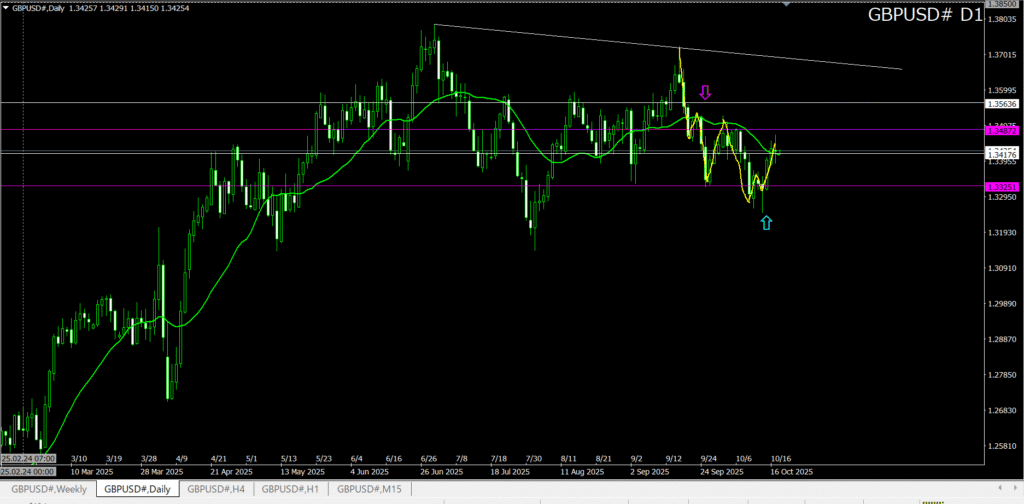Switch to the GBPUSD#,Weekly tab
The height and width of the screenshot is (504, 1024).
(x=46, y=489)
